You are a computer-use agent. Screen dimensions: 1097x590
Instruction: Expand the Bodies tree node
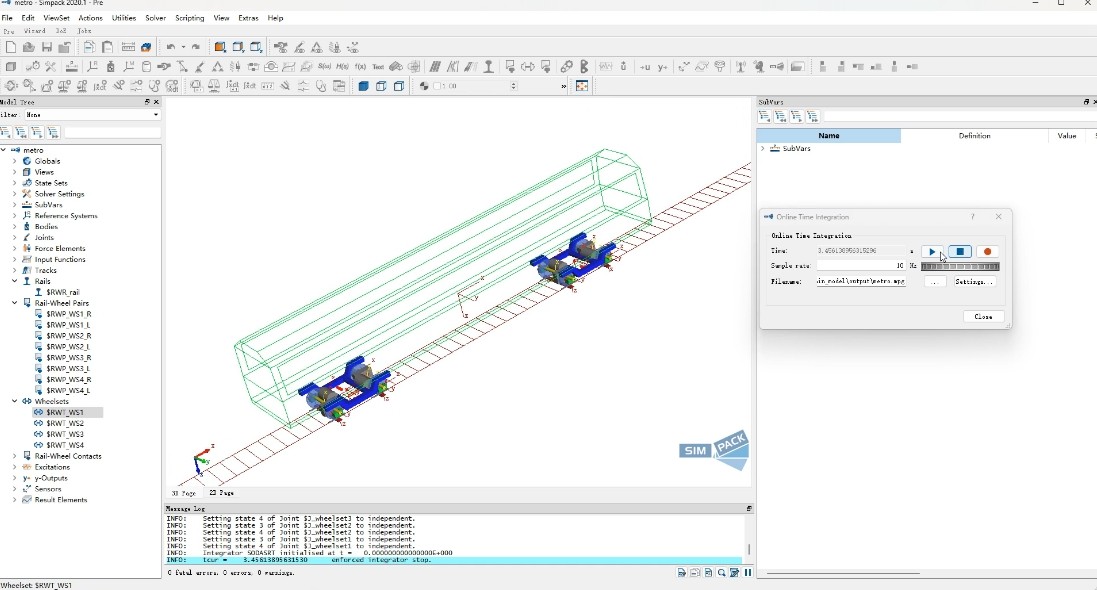[x=15, y=227]
